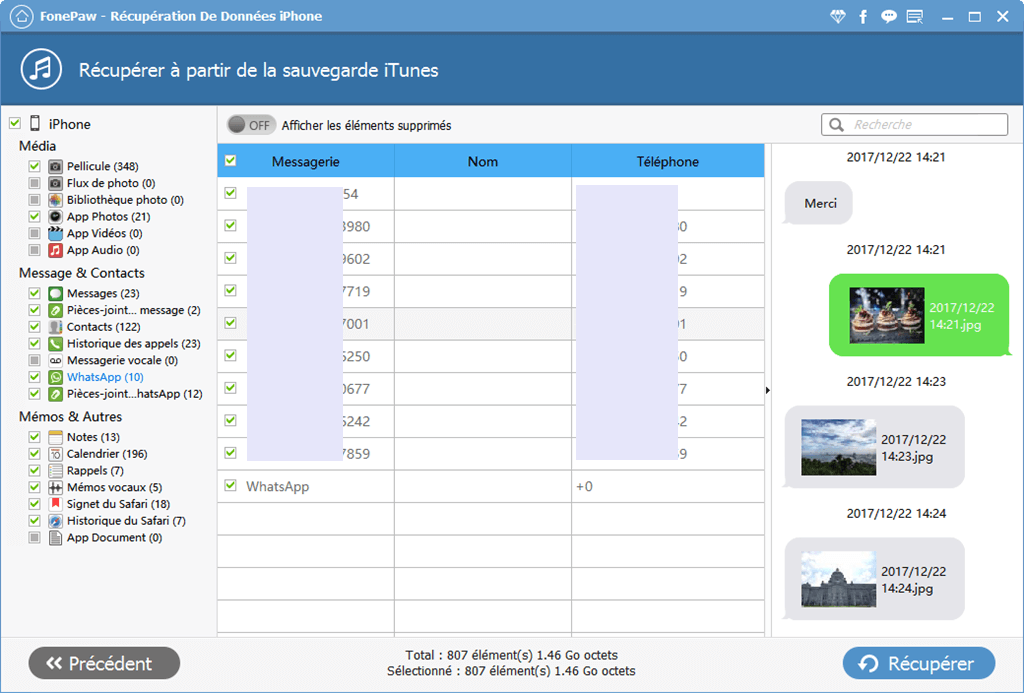Uncheck the Contacts (122) checkbox
1024x693 pixels.
point(35,327)
